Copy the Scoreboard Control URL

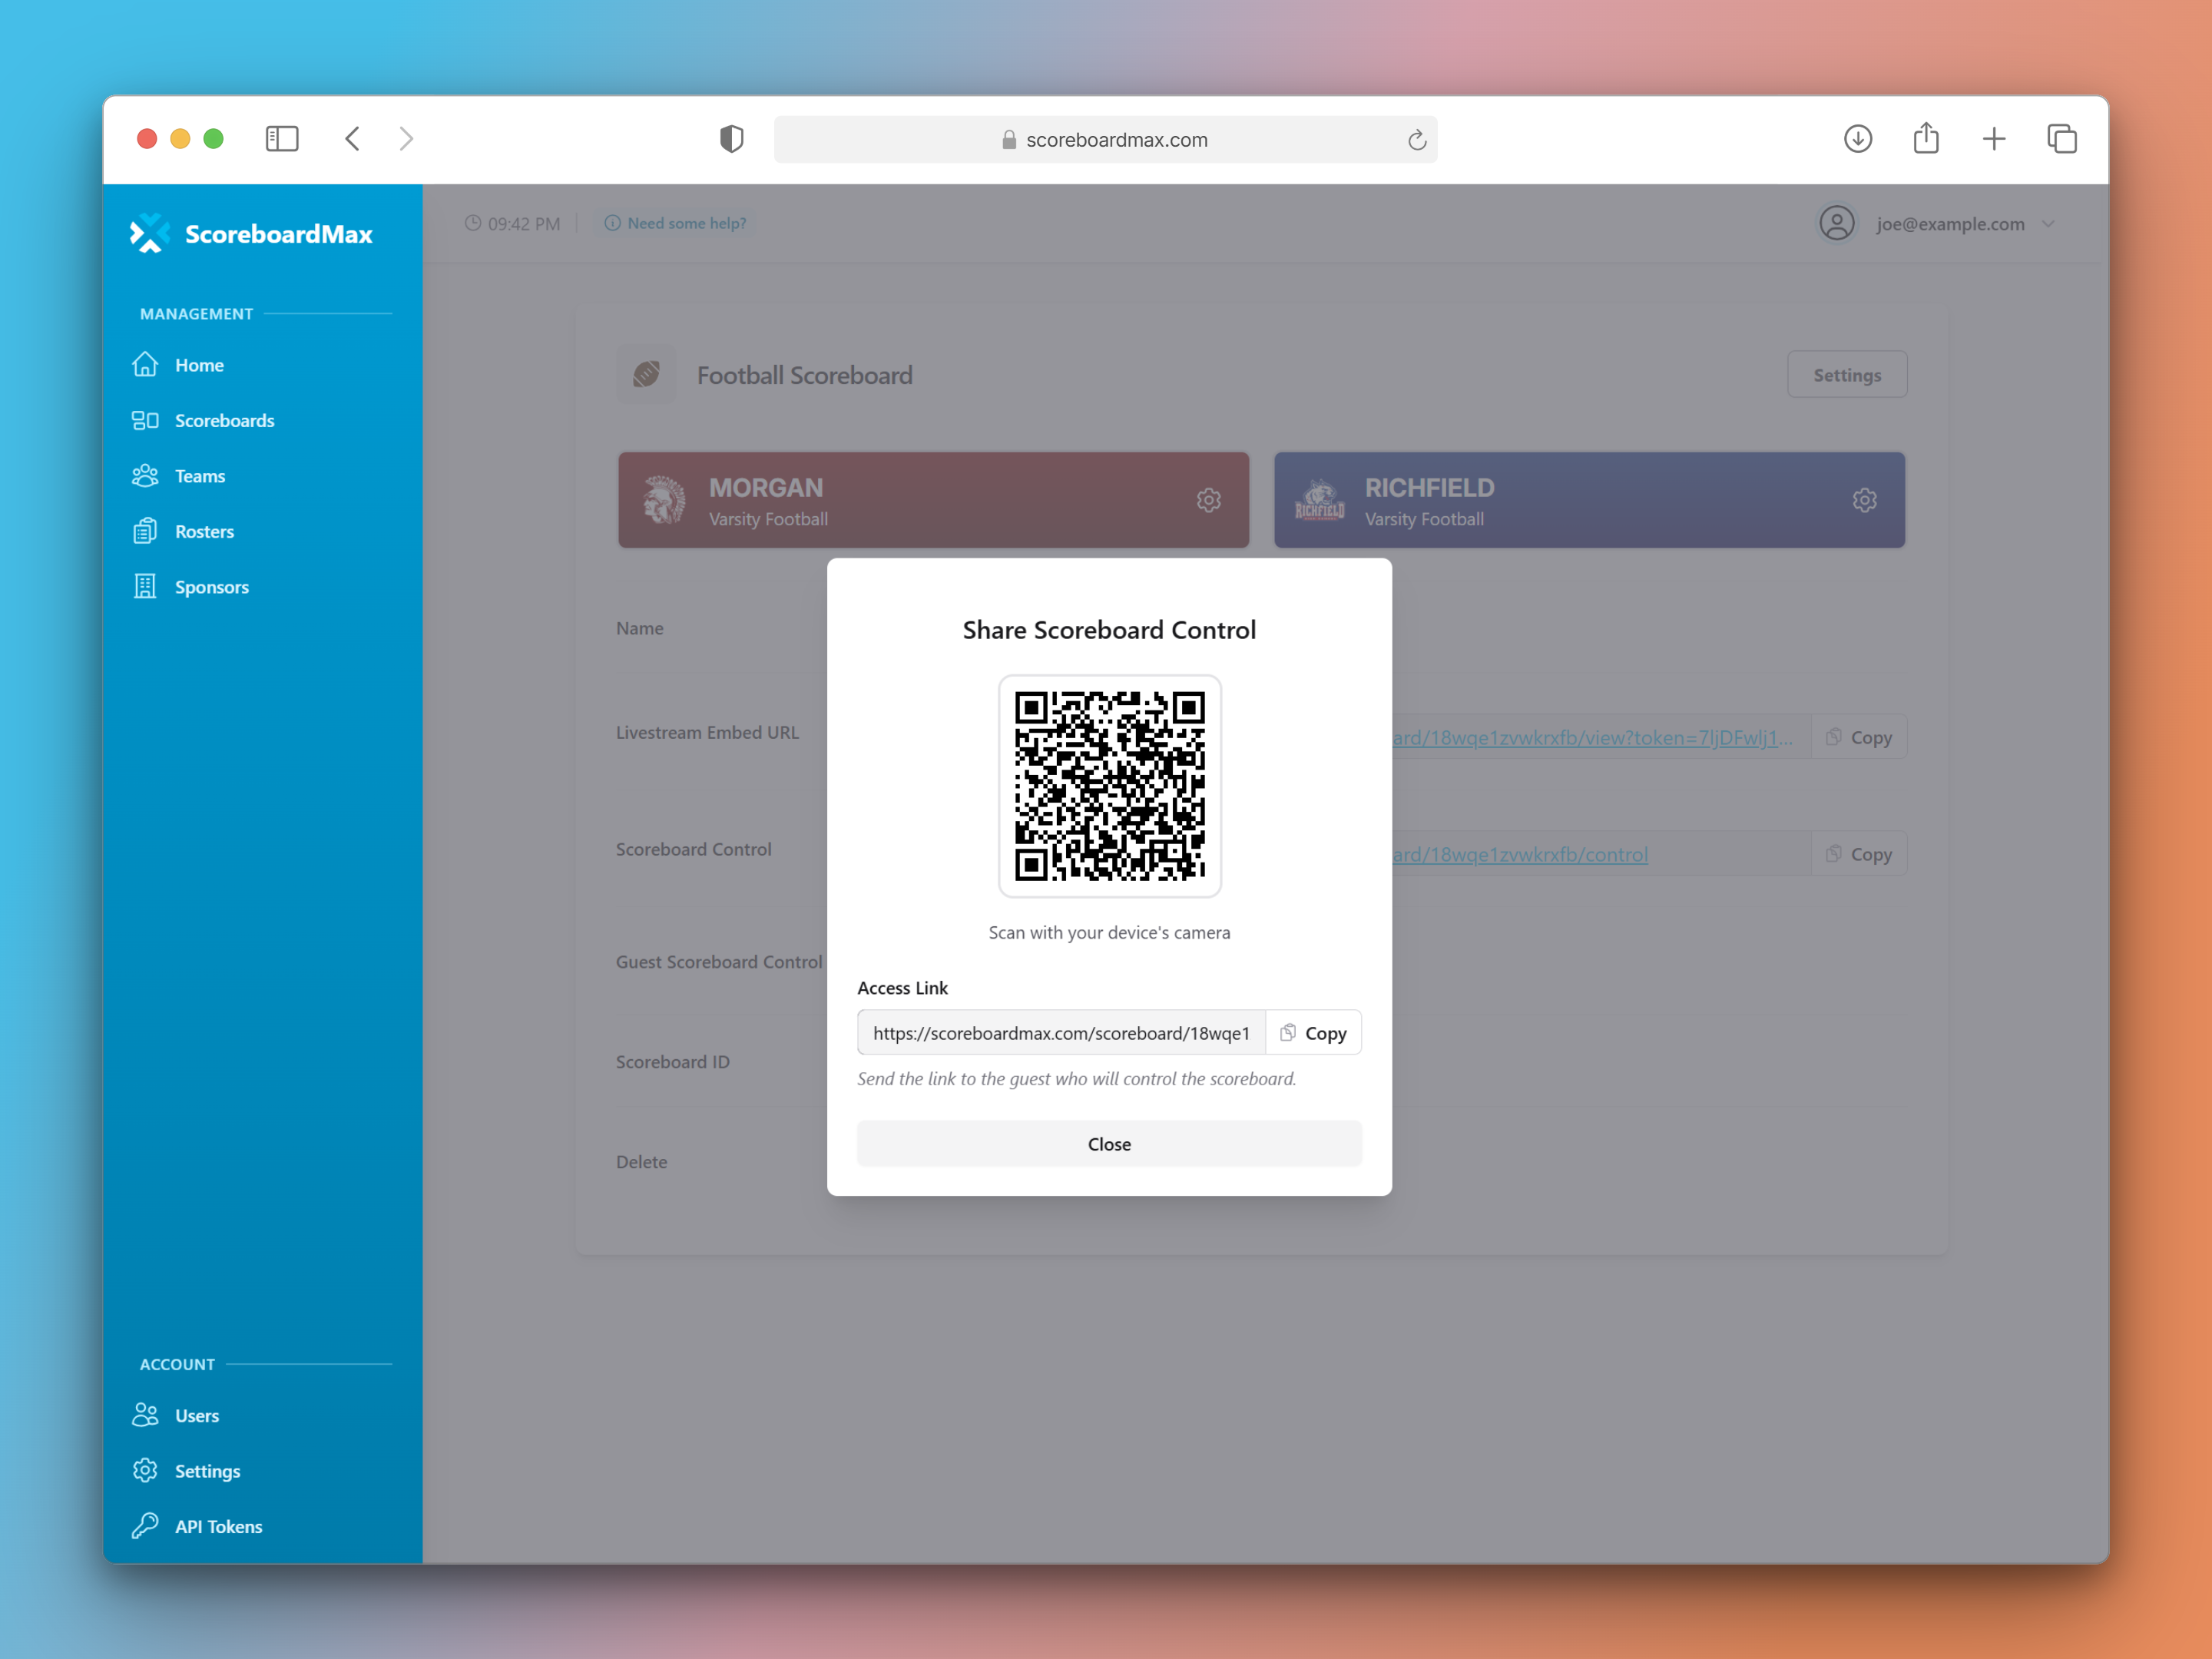(x=1859, y=854)
